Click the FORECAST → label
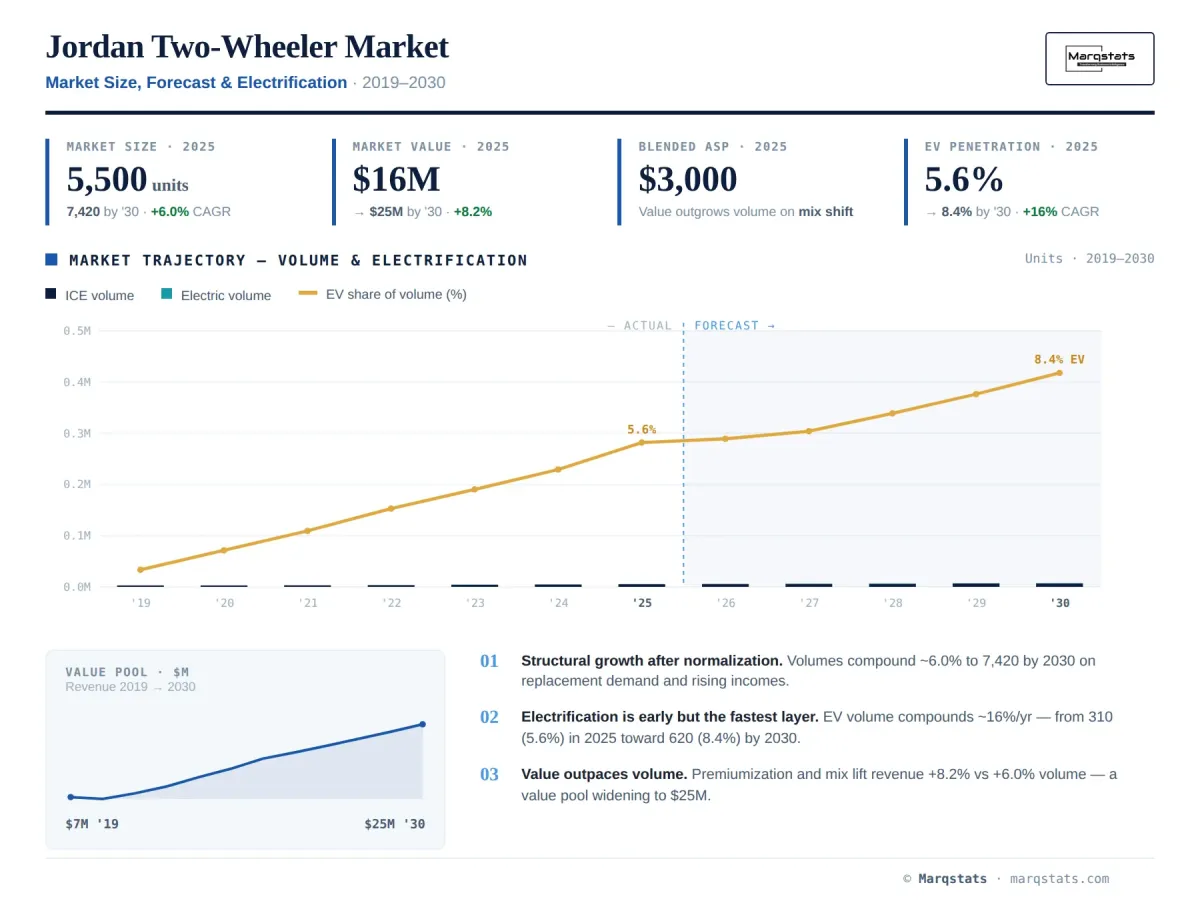This screenshot has height=911, width=1200. pos(734,325)
